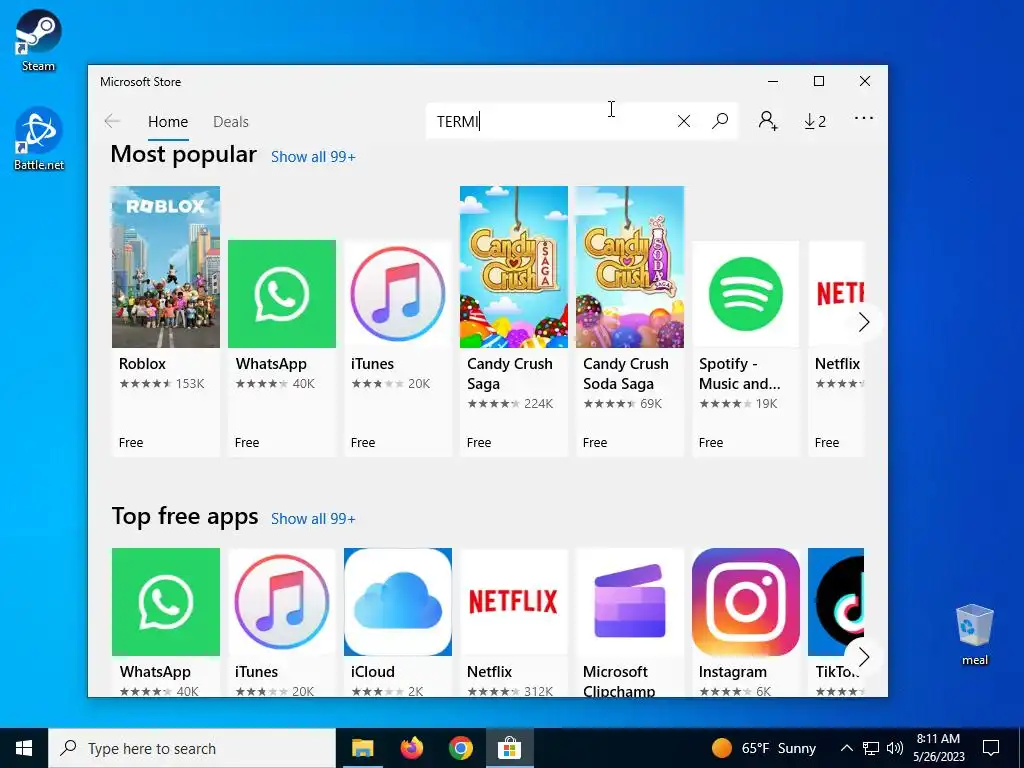Open the Spotify icon in Most popular

[746, 294]
